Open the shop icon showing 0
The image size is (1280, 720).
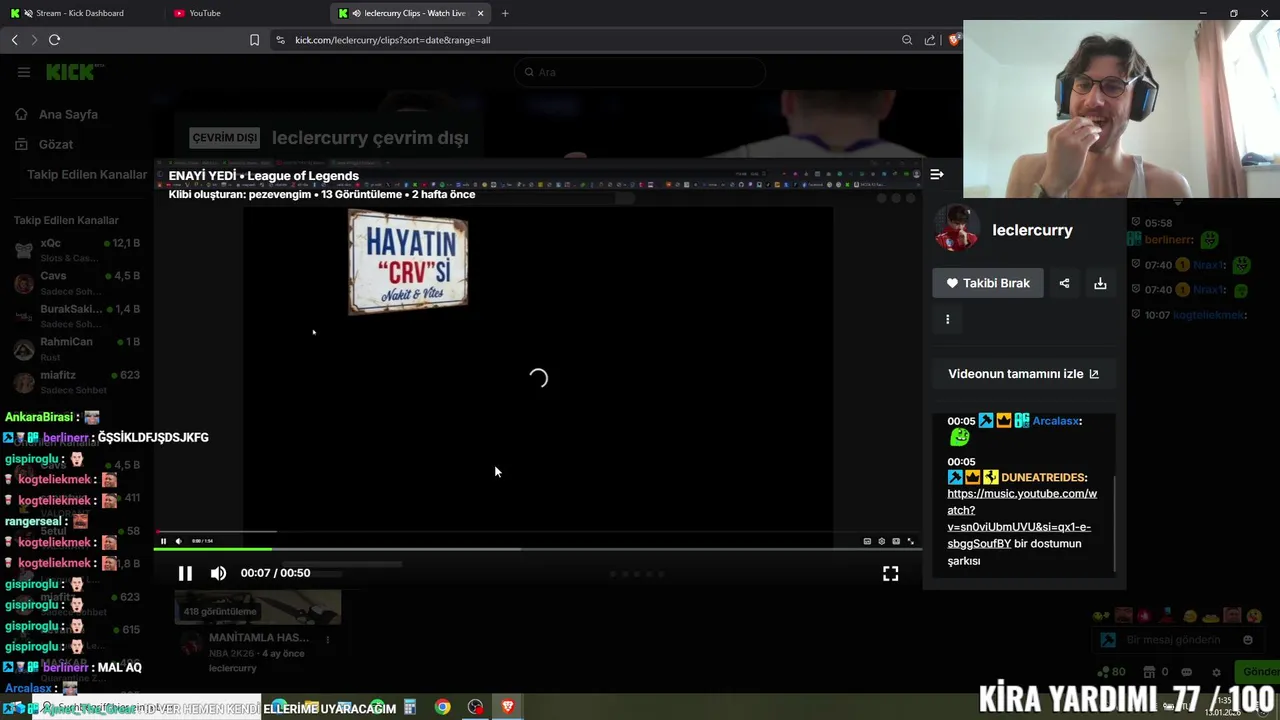point(1156,672)
